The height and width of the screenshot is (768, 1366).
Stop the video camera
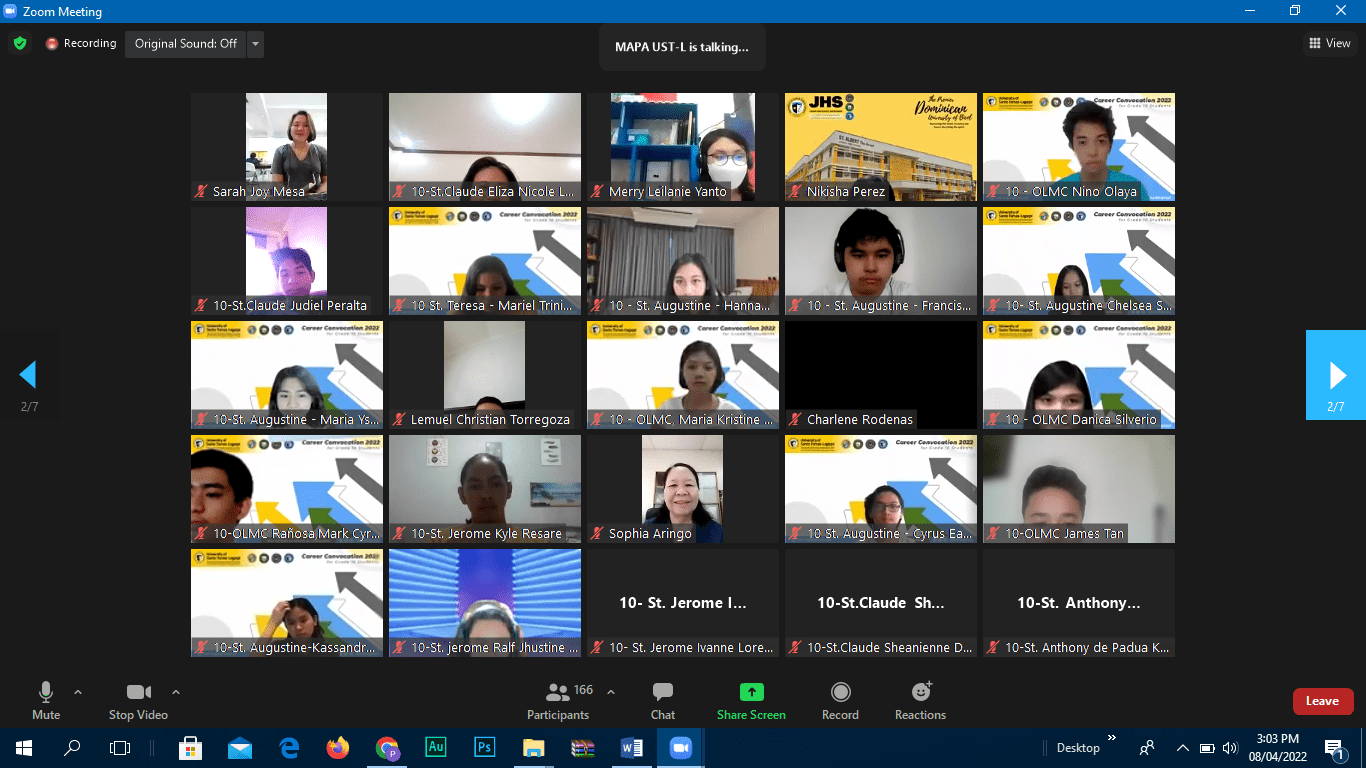point(138,701)
